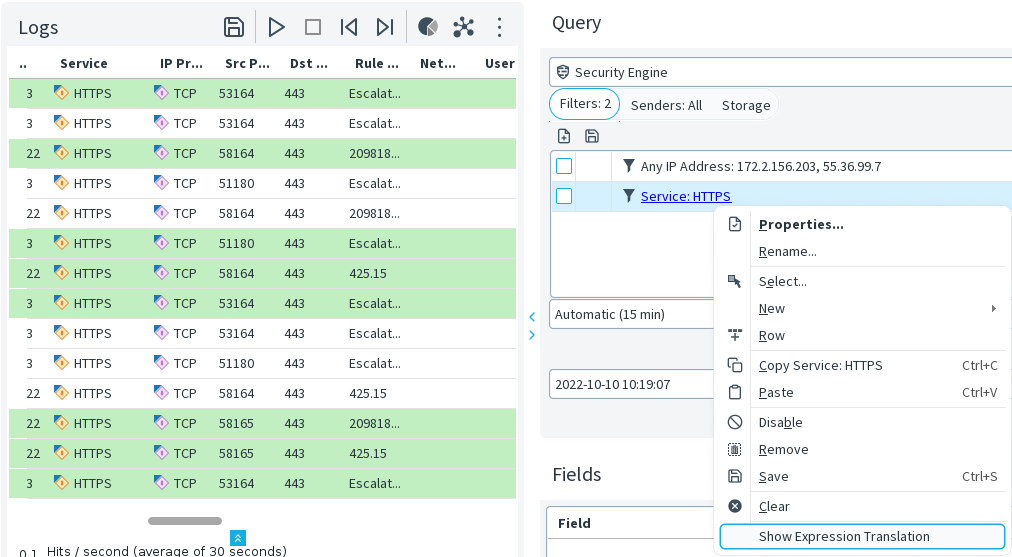Click the Stop button in Logs toolbar
The height and width of the screenshot is (557, 1012).
(313, 27)
